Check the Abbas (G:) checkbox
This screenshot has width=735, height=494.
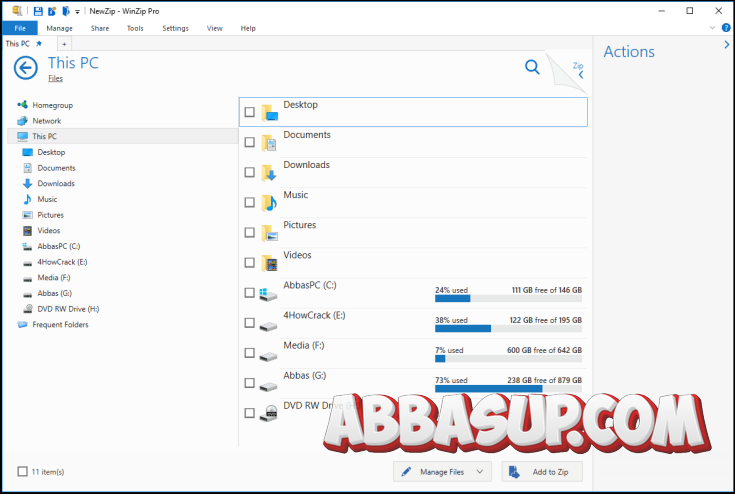(249, 383)
